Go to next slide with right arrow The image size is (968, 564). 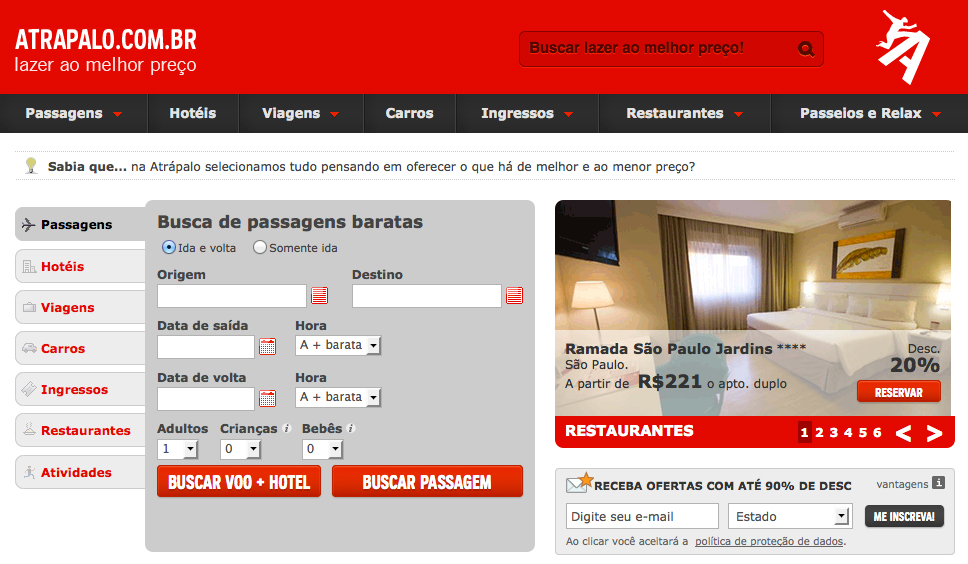[934, 433]
